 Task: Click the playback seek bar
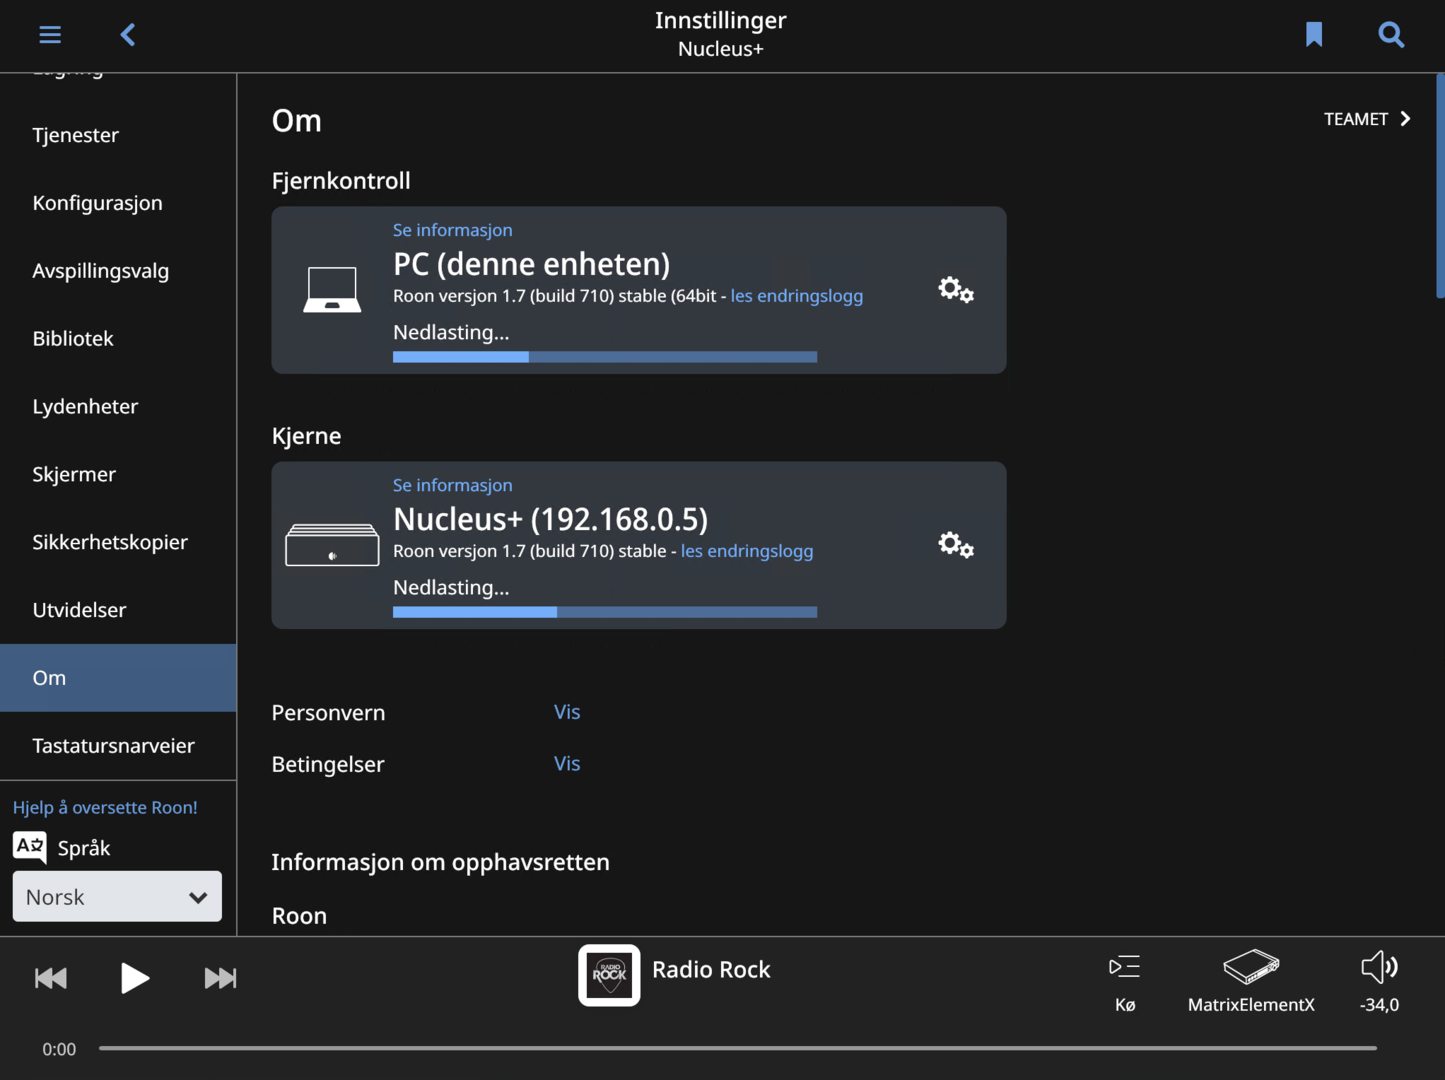(738, 1048)
